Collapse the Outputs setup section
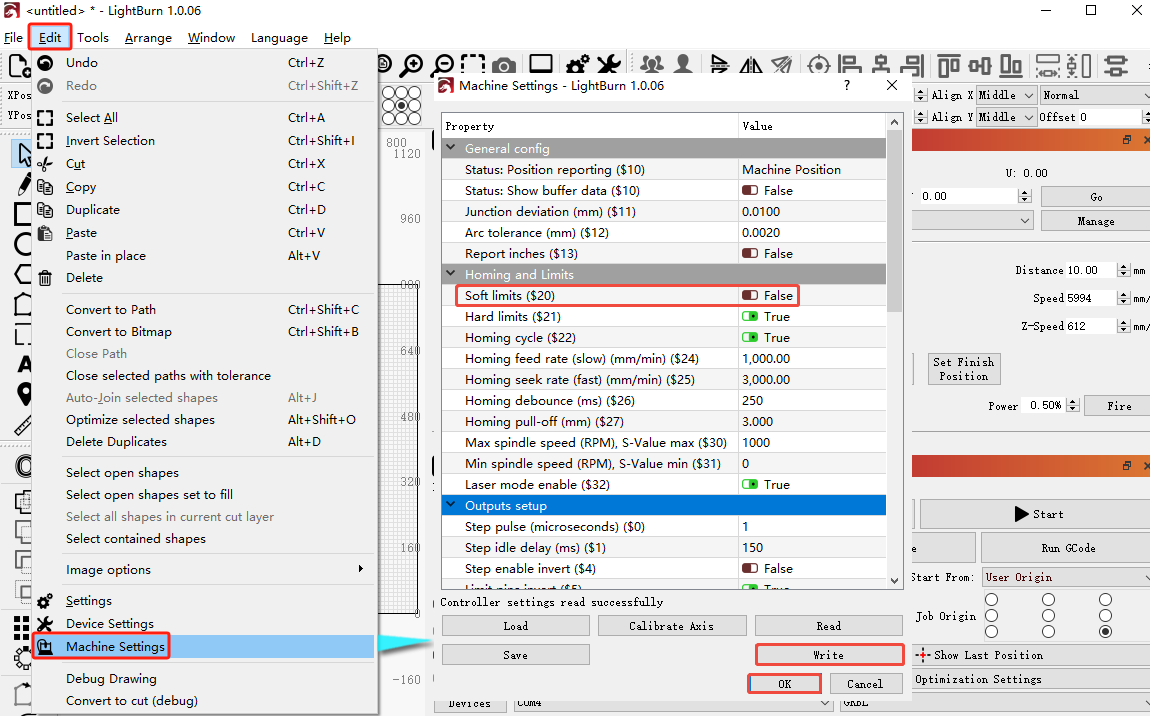1152x716 pixels. pyautogui.click(x=451, y=505)
